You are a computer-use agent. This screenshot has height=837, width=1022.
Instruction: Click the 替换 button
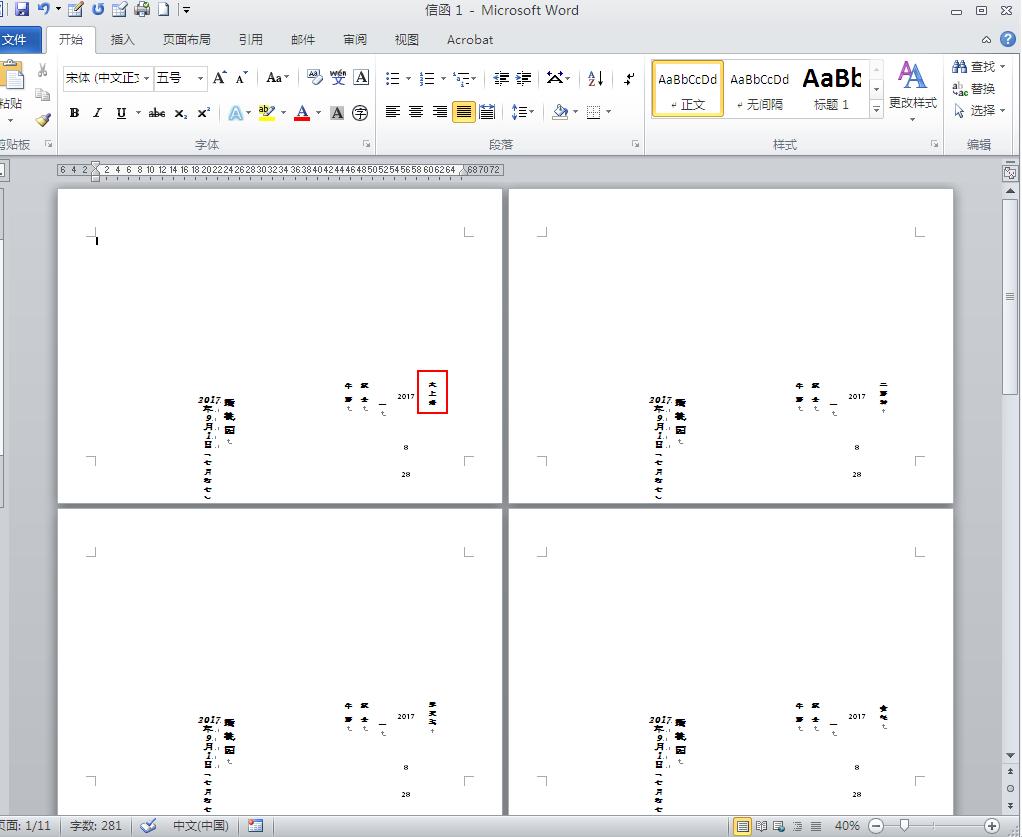(974, 89)
